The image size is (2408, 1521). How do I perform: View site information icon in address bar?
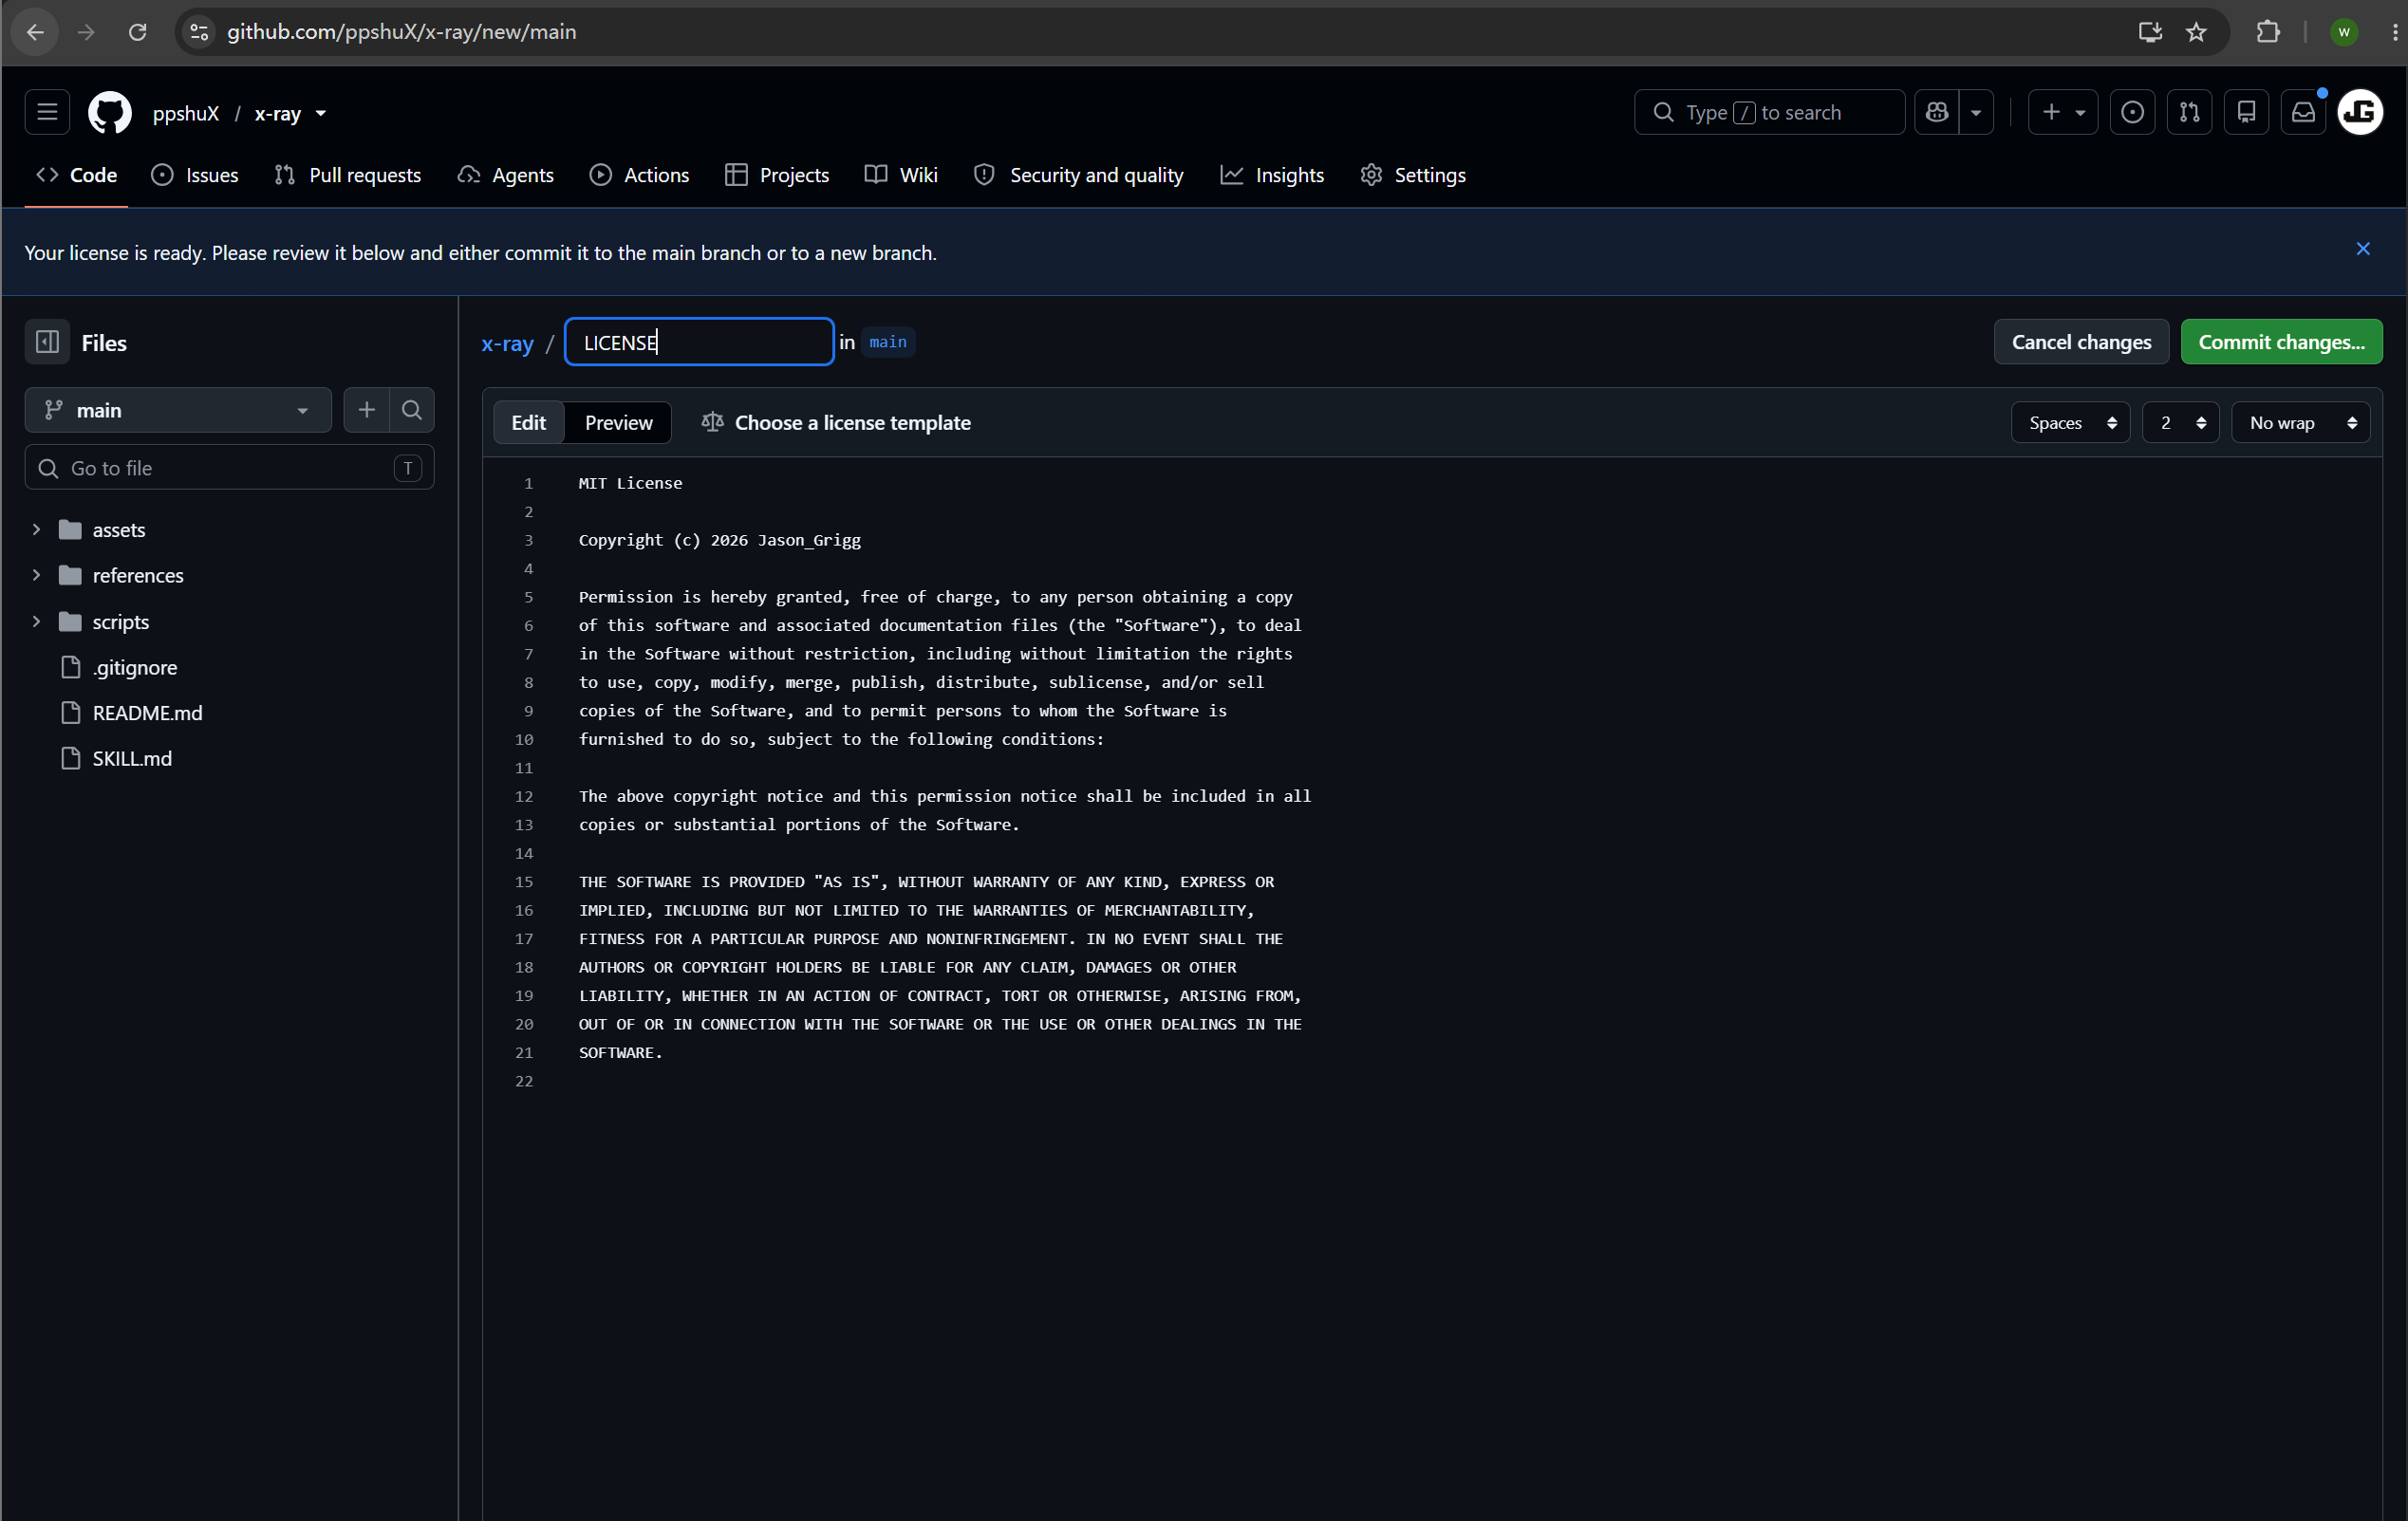(x=199, y=32)
